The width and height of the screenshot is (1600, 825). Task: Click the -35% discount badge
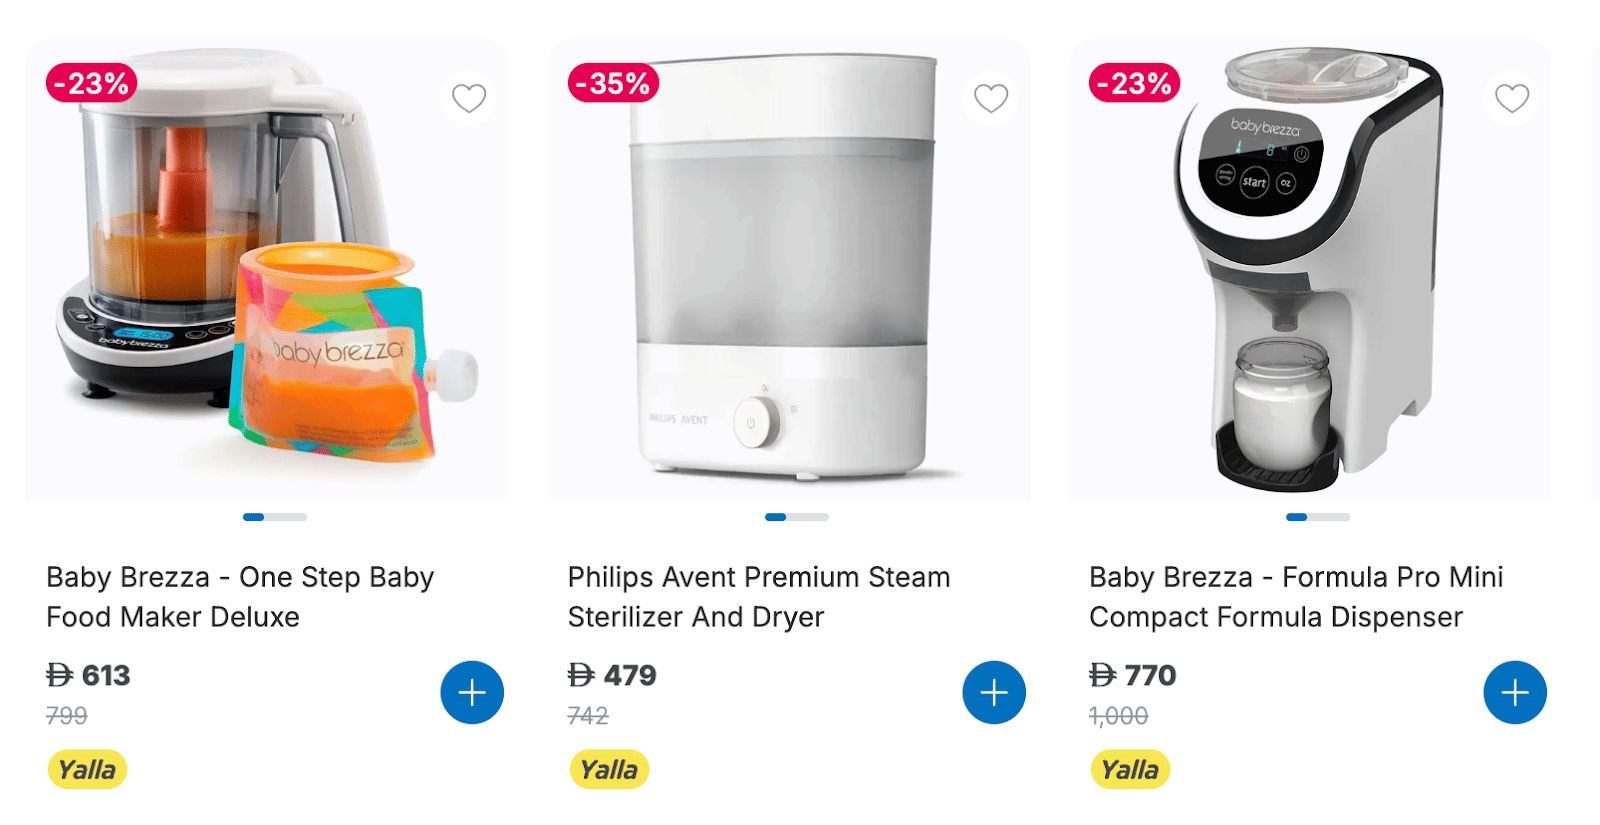[613, 83]
